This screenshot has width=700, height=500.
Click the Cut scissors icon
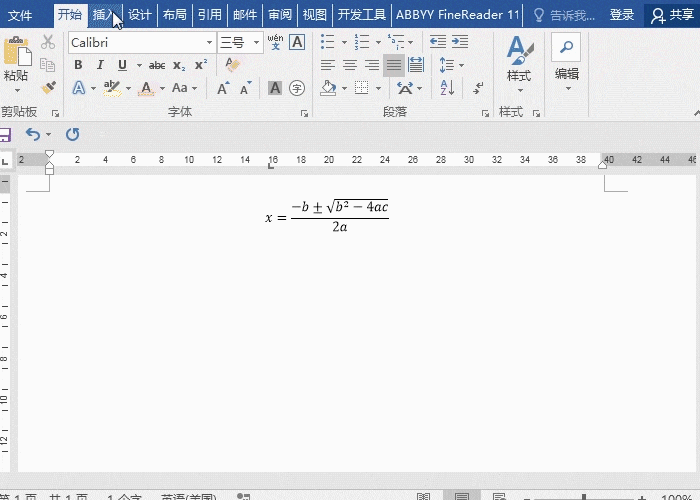[x=48, y=42]
